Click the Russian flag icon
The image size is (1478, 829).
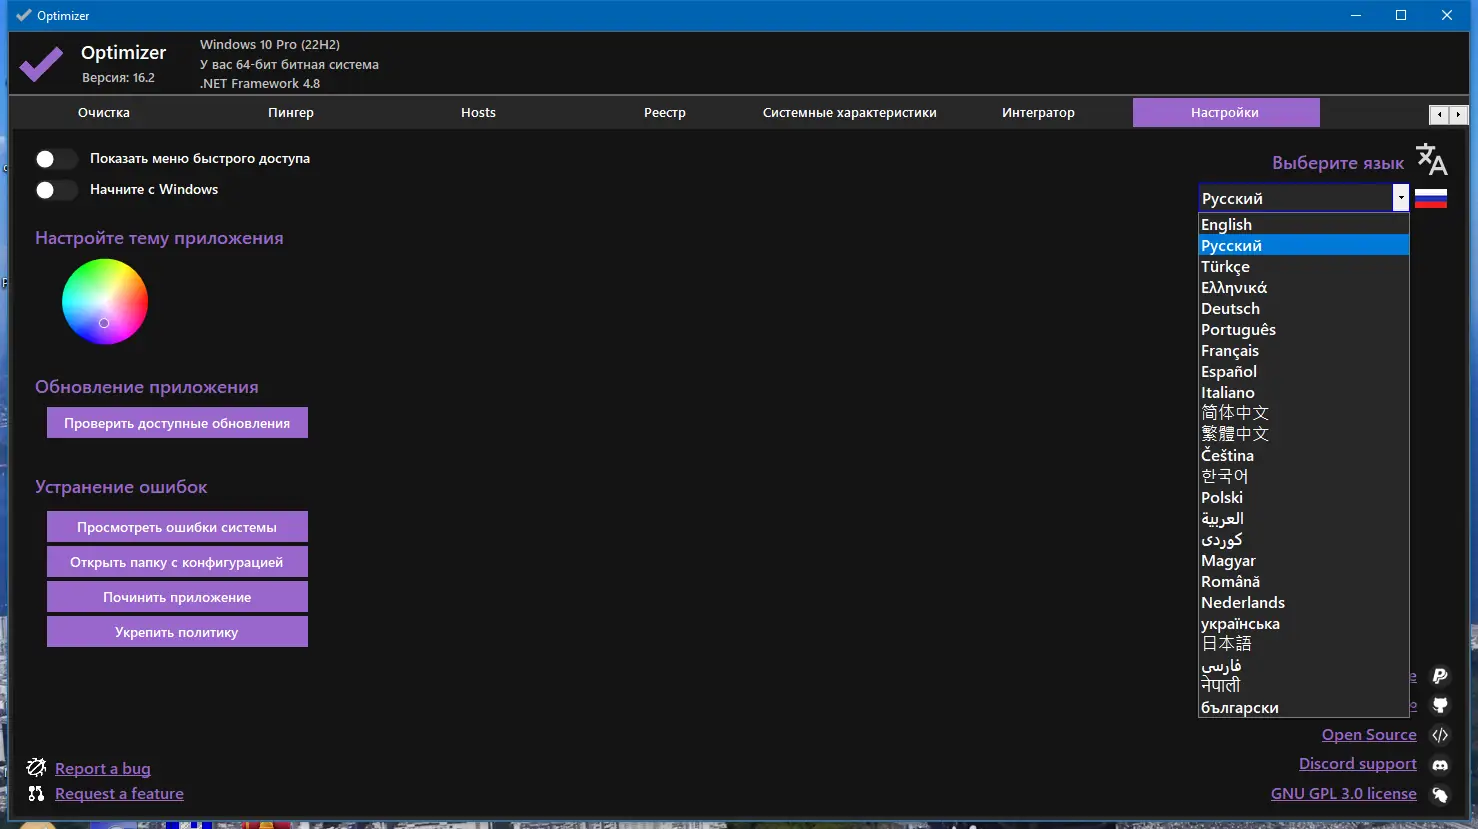pyautogui.click(x=1431, y=198)
